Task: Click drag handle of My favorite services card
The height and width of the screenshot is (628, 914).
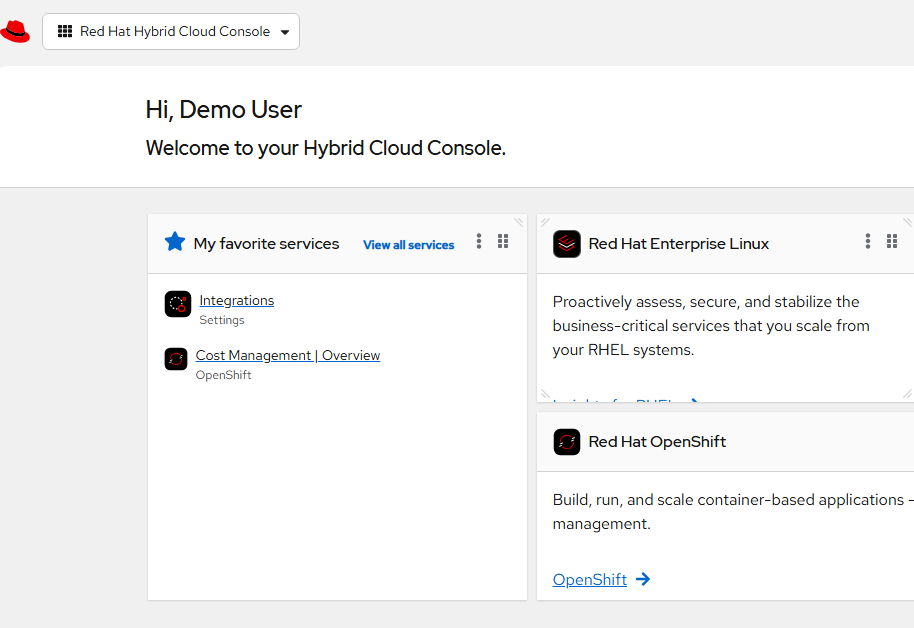Action: pos(503,241)
